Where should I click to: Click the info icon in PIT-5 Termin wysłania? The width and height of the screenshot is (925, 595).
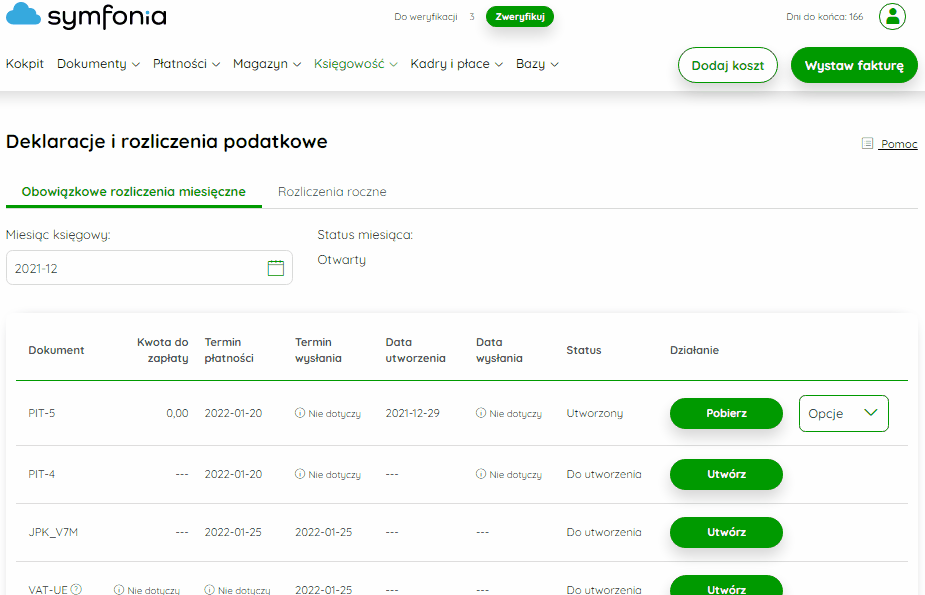click(x=300, y=413)
